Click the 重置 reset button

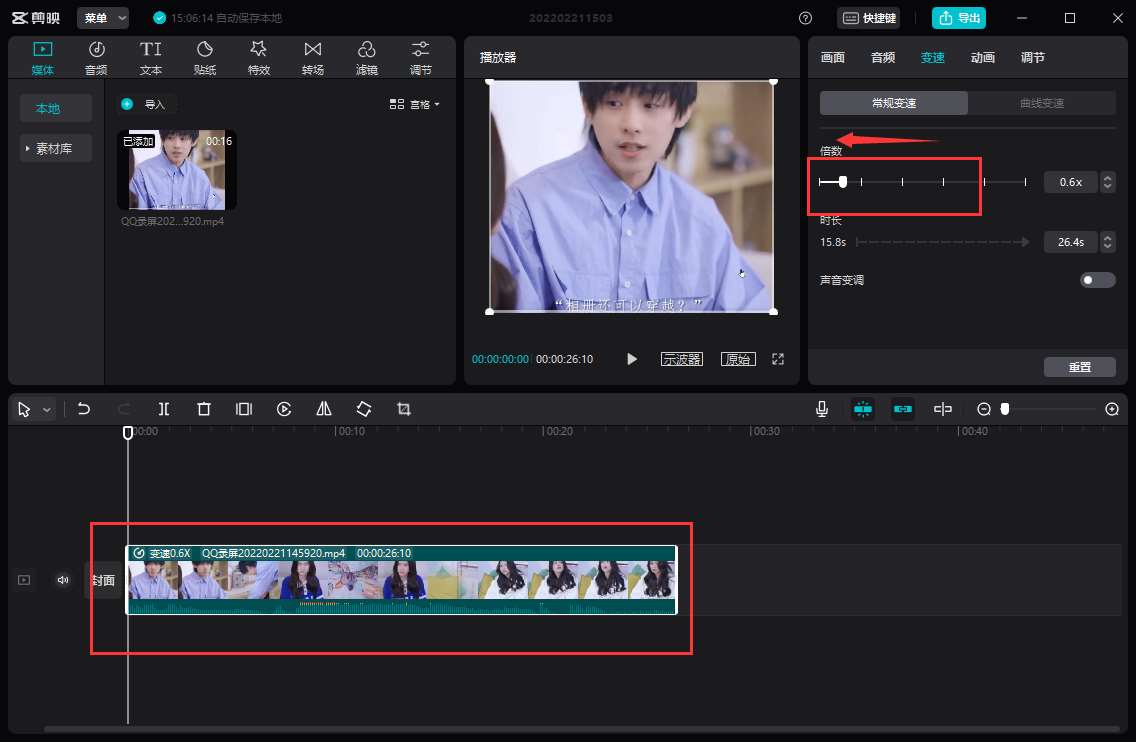point(1080,367)
